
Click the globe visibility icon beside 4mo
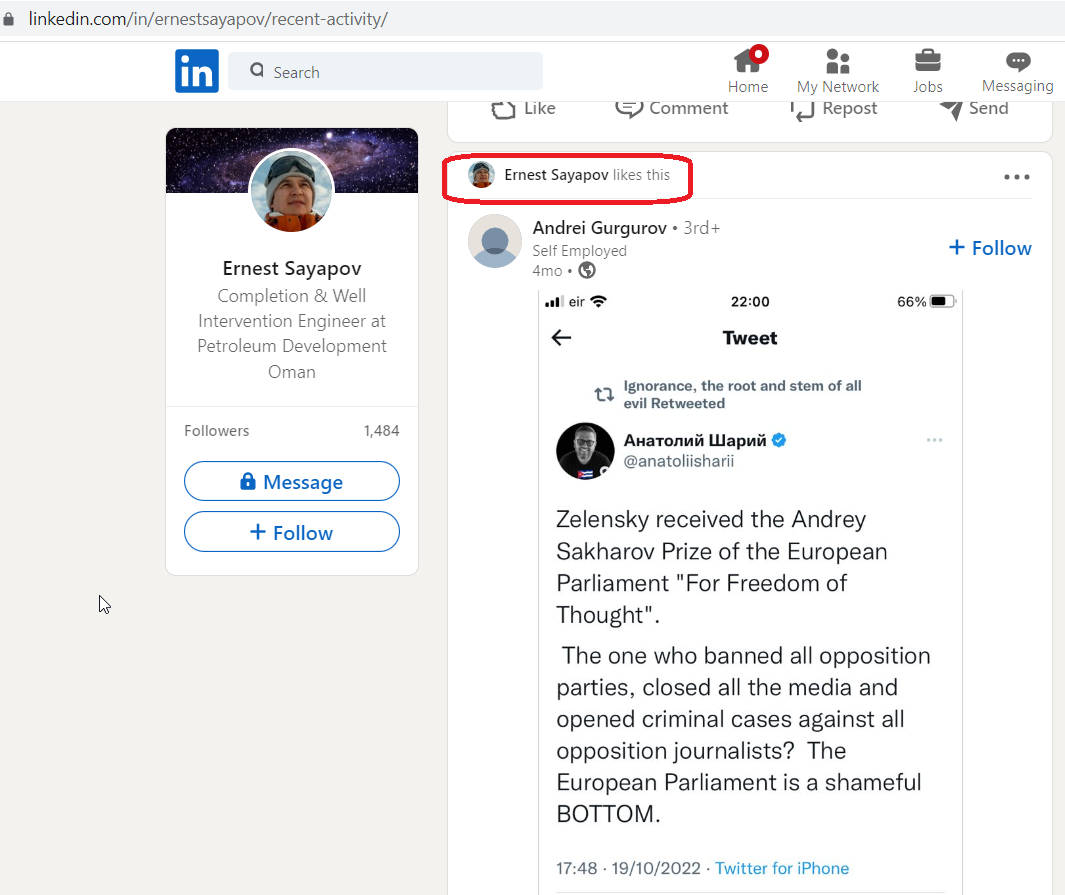587,270
